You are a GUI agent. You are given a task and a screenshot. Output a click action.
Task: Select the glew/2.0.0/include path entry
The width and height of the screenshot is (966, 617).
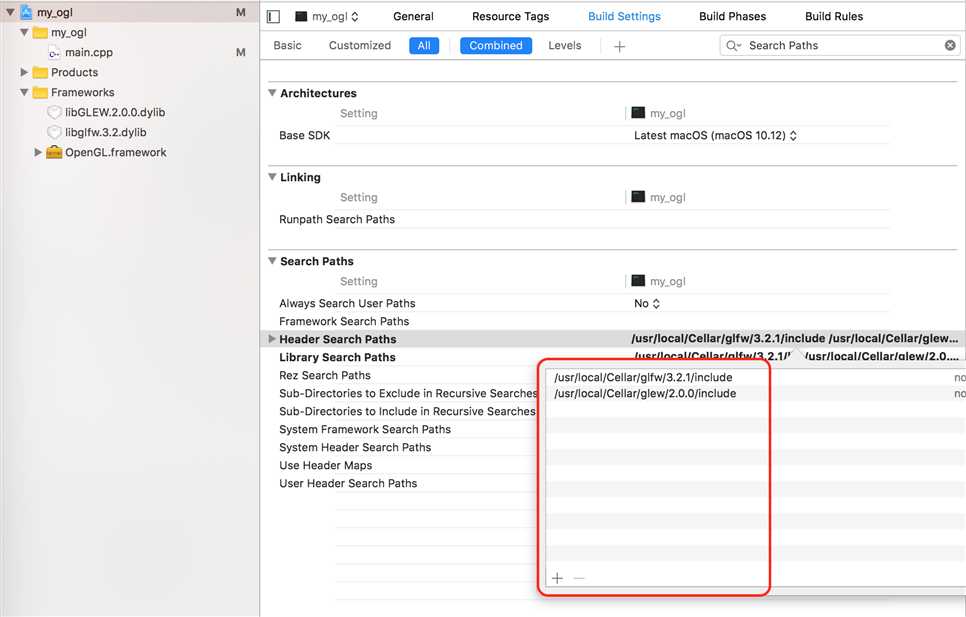tap(645, 393)
